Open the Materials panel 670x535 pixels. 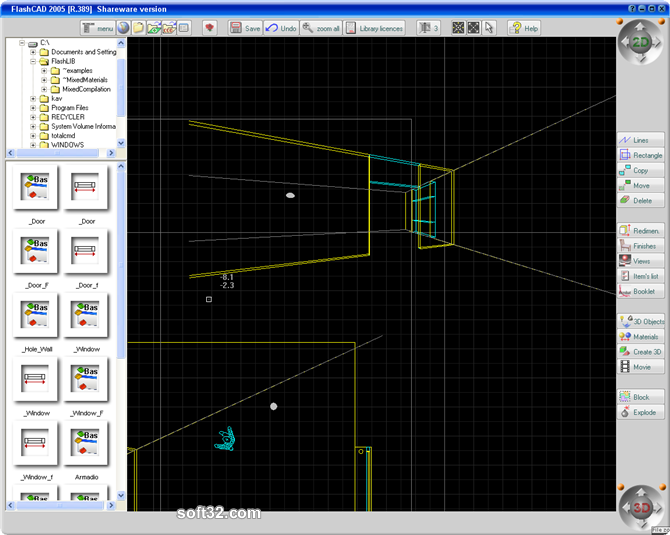coord(641,337)
